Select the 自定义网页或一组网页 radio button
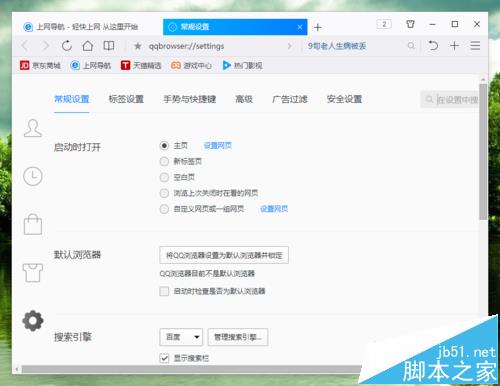500x386 pixels. click(x=164, y=209)
